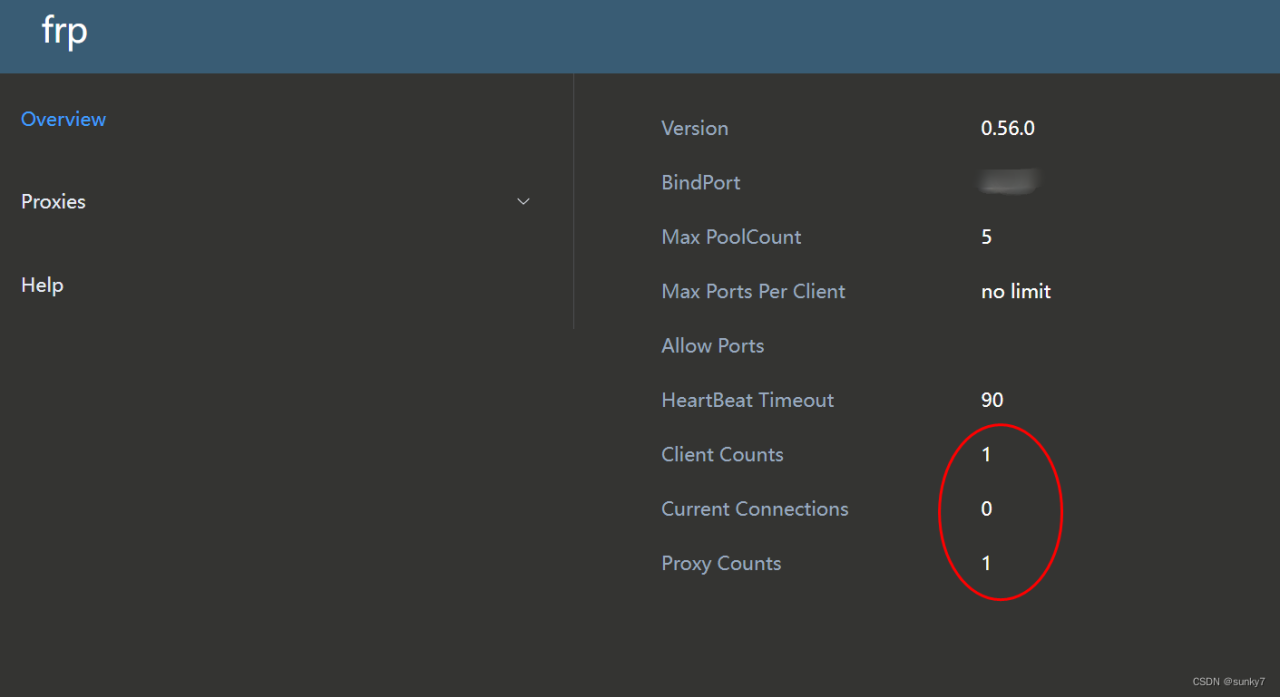Expand the Proxies menu chevron arrow
Viewport: 1280px width, 697px height.
tap(523, 202)
